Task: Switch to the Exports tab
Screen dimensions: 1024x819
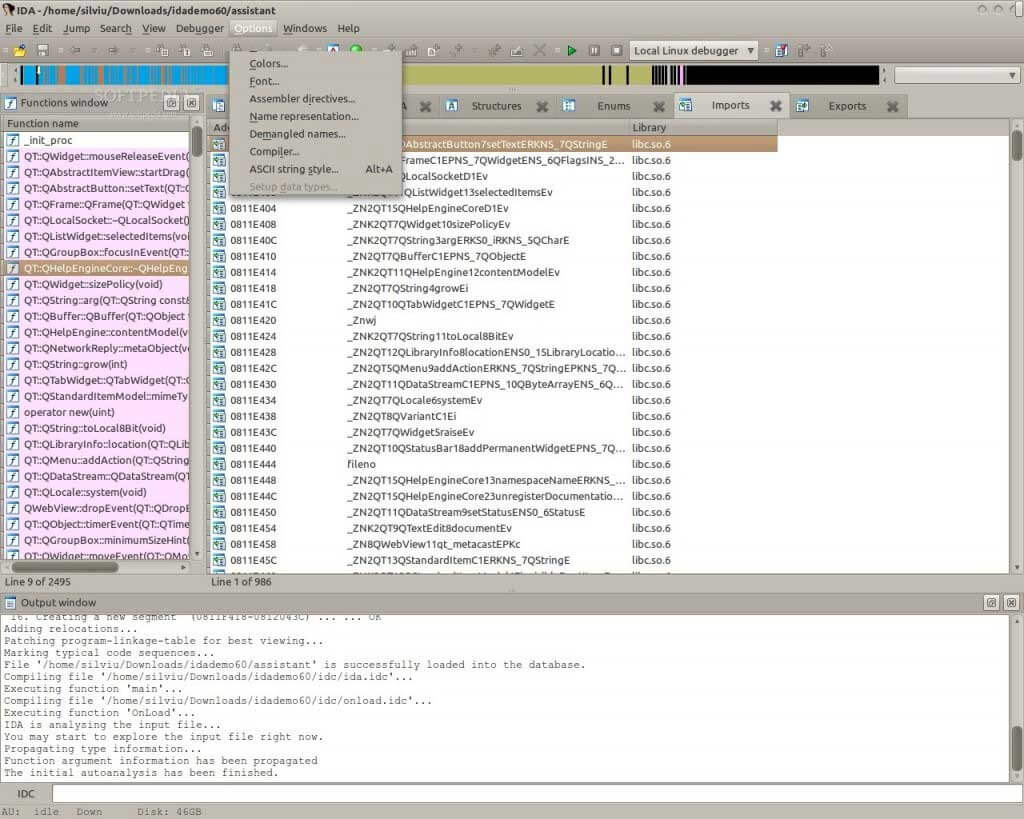Action: [x=847, y=105]
